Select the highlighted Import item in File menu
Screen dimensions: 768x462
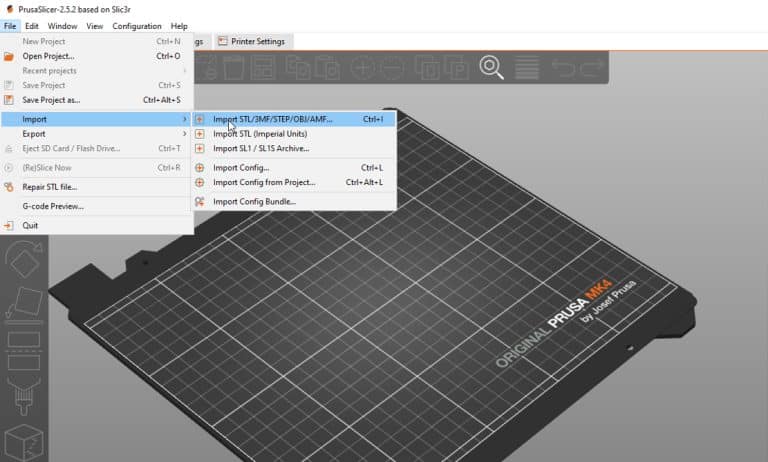pyautogui.click(x=96, y=119)
